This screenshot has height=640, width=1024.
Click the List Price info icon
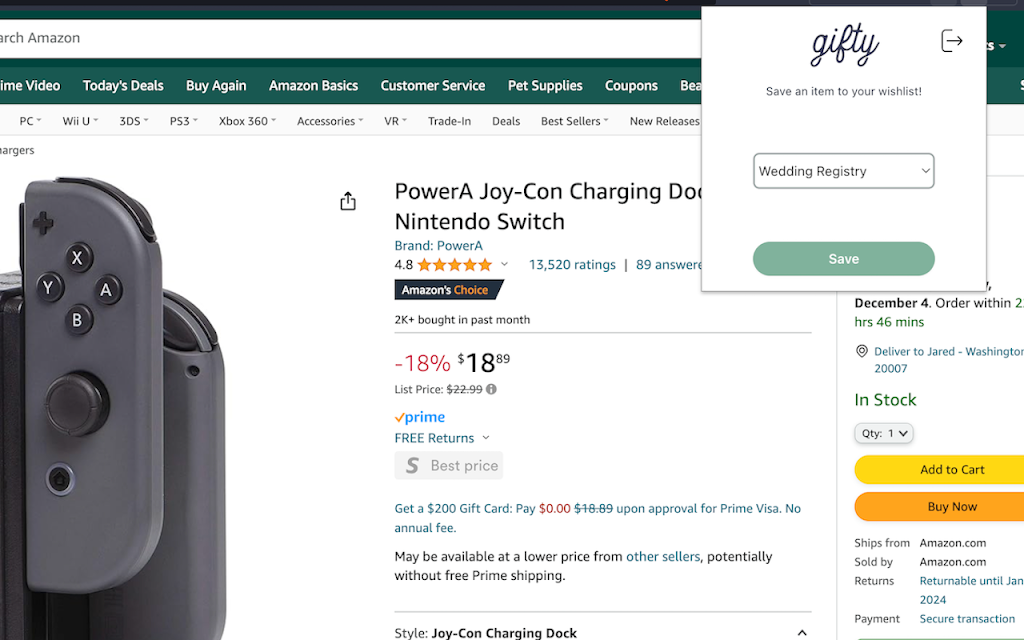click(x=491, y=389)
